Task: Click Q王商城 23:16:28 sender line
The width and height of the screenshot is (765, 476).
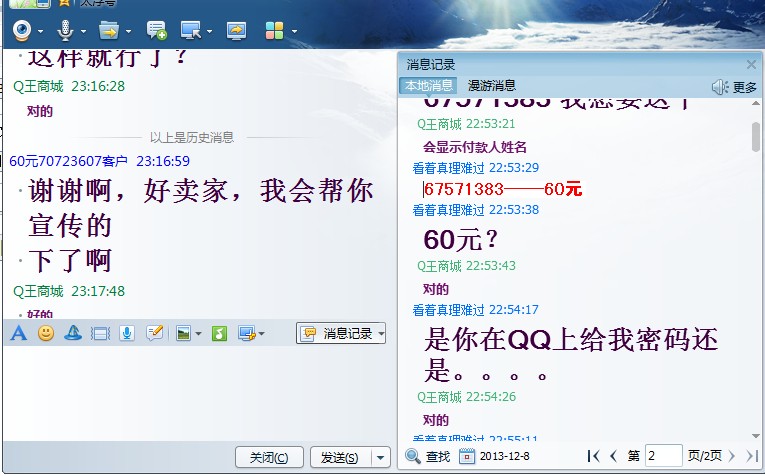Action: pyautogui.click(x=69, y=86)
